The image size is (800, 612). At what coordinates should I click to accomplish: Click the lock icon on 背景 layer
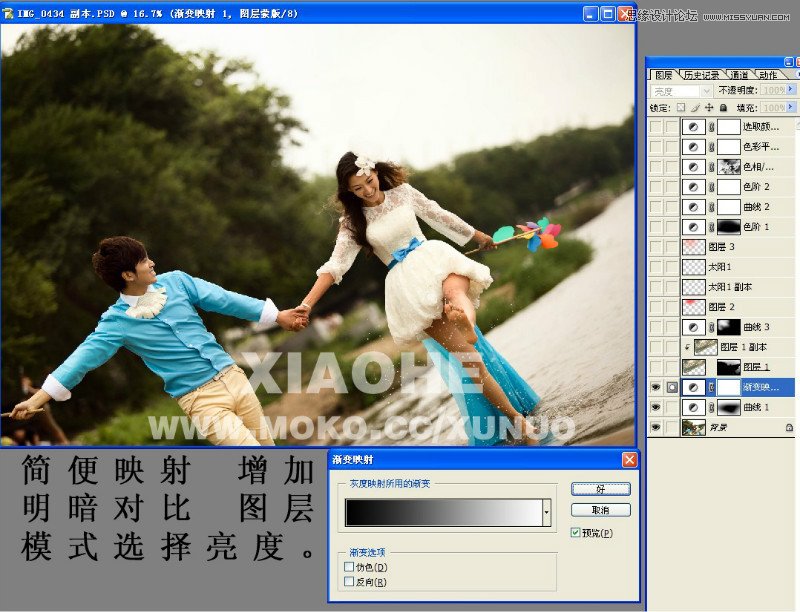tap(789, 427)
